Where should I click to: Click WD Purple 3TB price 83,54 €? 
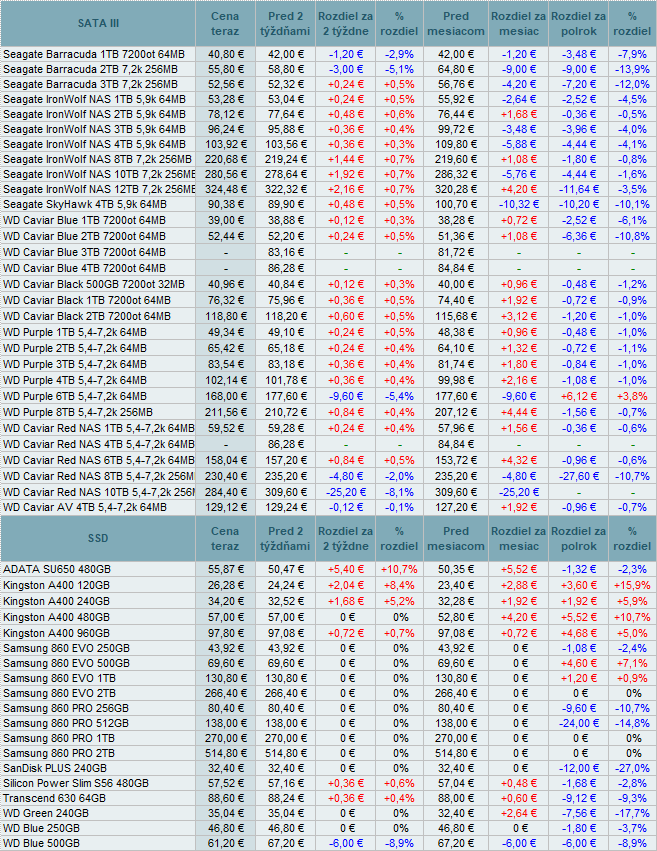click(226, 365)
